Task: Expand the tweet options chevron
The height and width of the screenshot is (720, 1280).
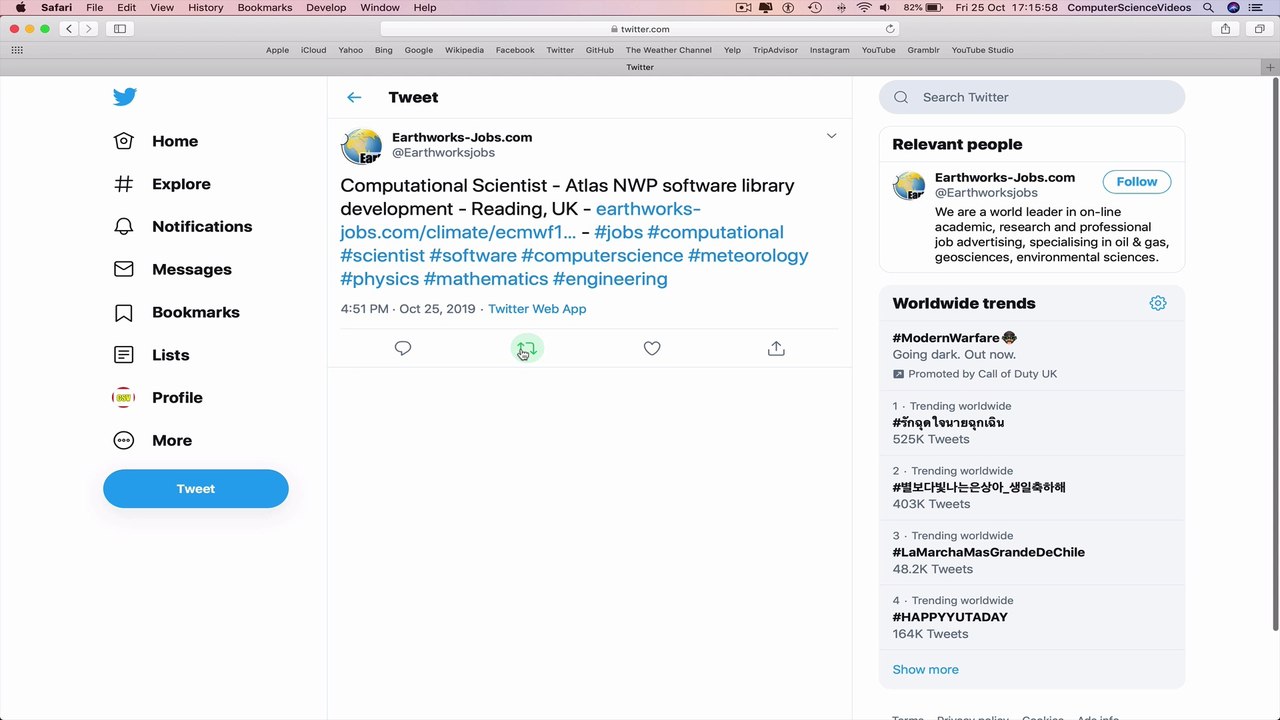Action: point(831,136)
